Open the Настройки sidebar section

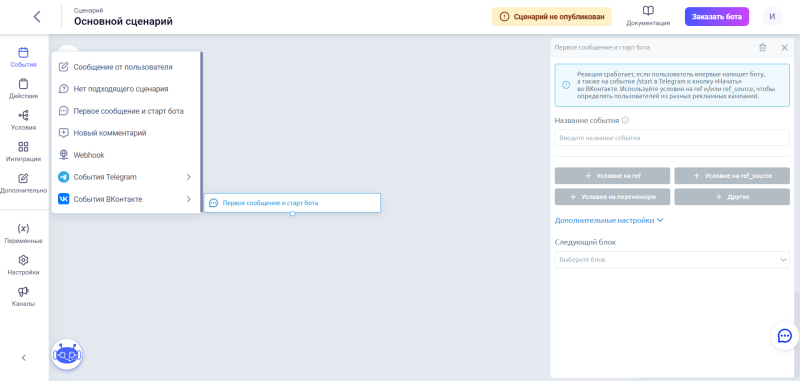[23, 266]
